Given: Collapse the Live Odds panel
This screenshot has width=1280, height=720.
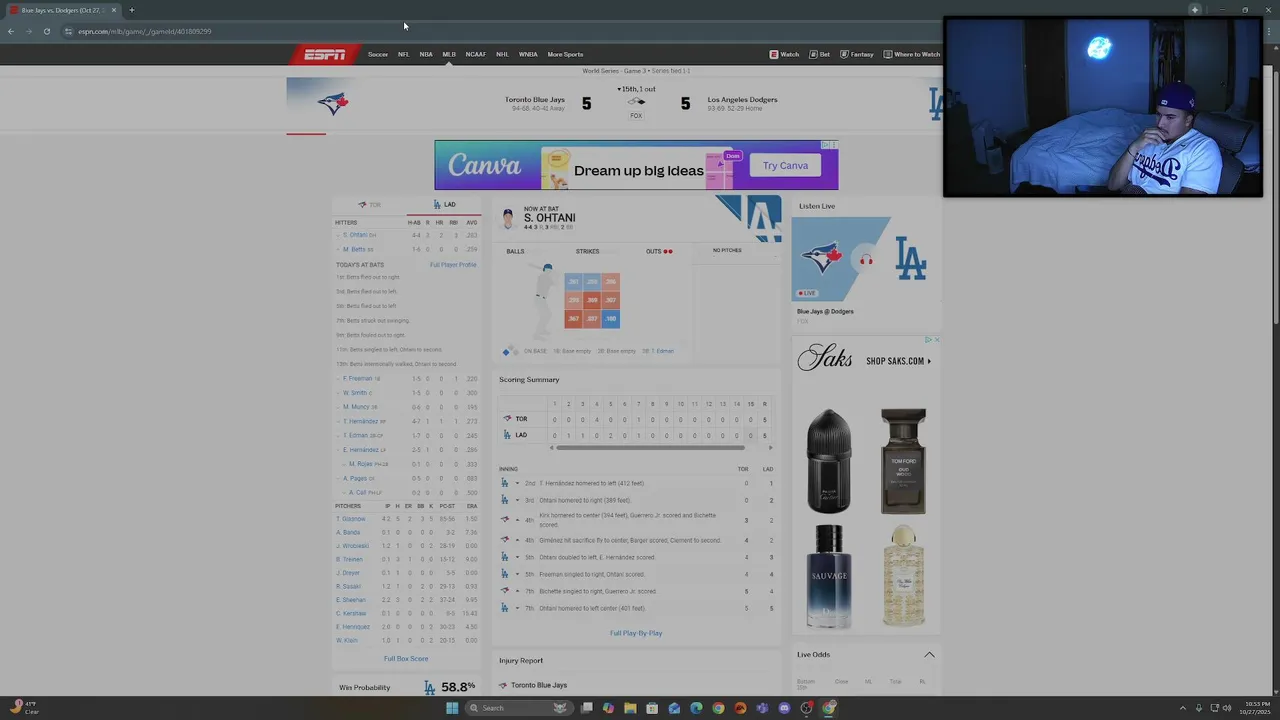Looking at the screenshot, I should point(929,655).
